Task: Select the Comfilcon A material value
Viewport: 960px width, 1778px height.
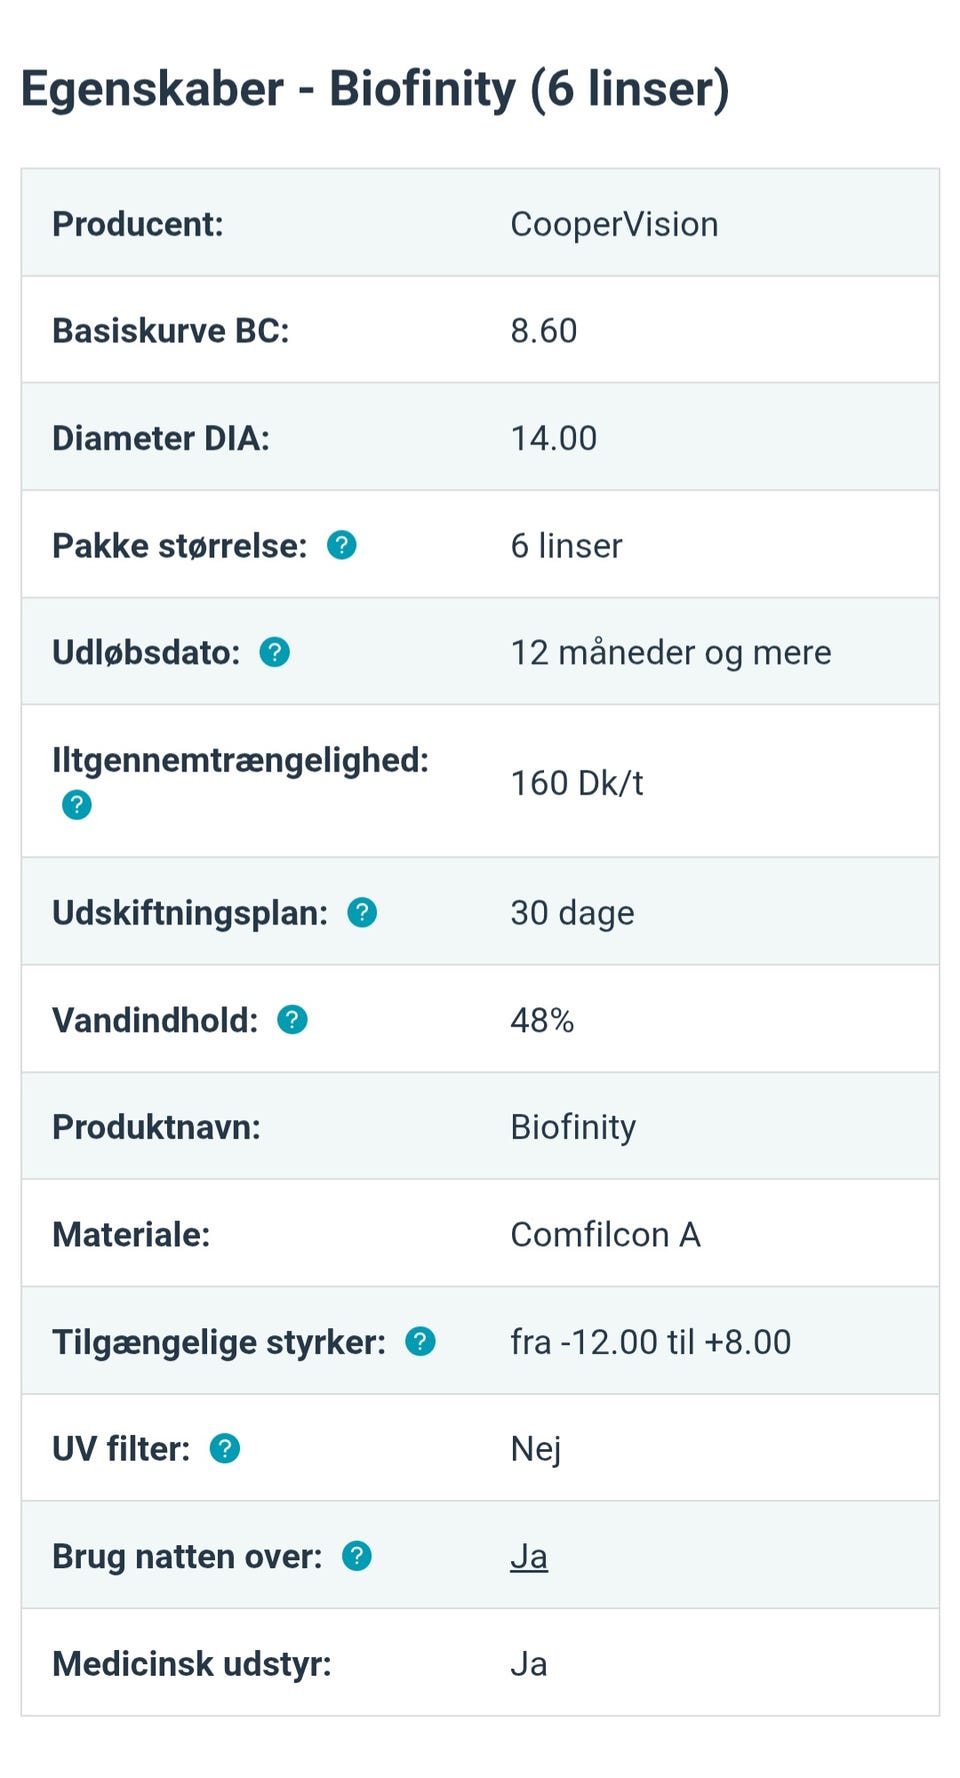Action: pyautogui.click(x=606, y=1235)
